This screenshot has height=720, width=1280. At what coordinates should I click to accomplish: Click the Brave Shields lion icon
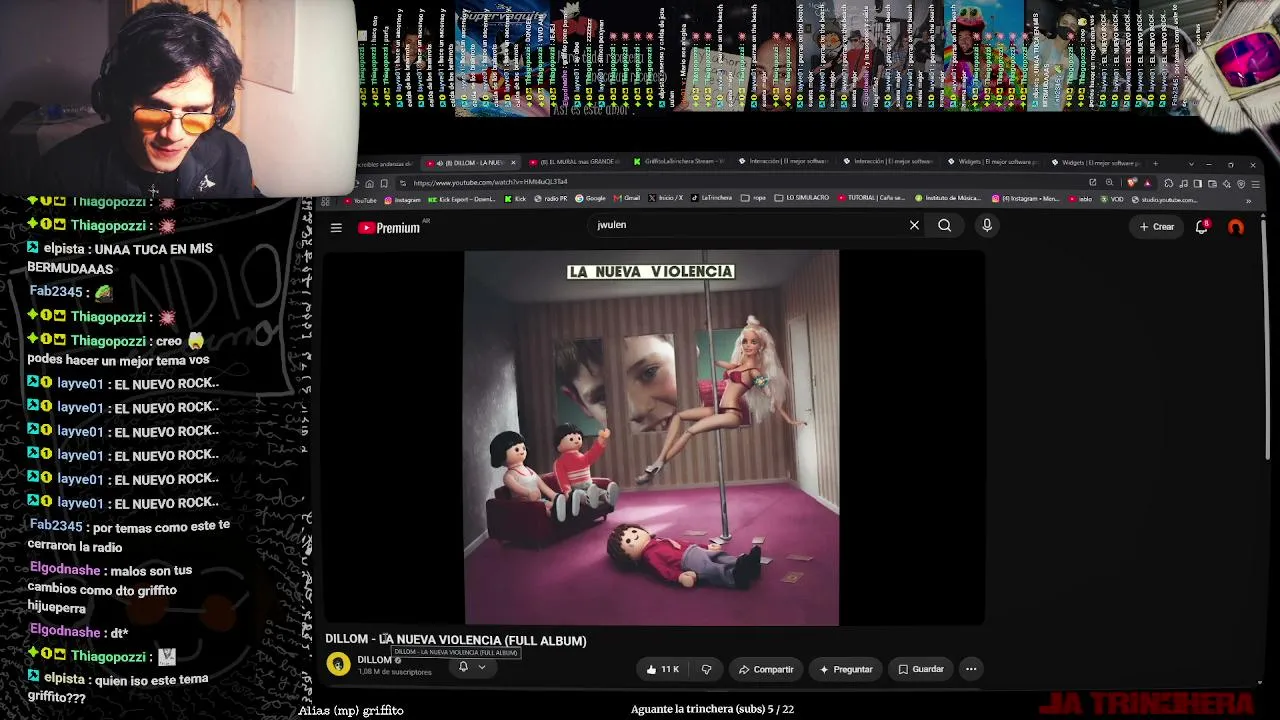(1132, 183)
